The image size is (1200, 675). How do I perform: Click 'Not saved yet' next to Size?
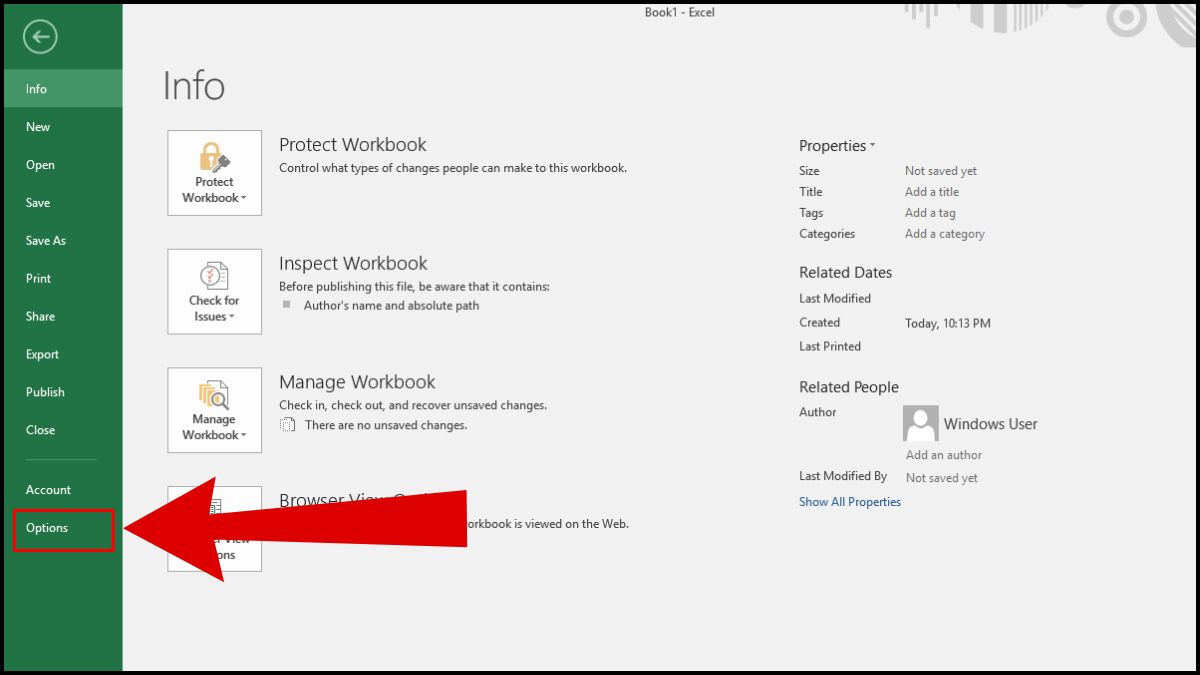941,171
